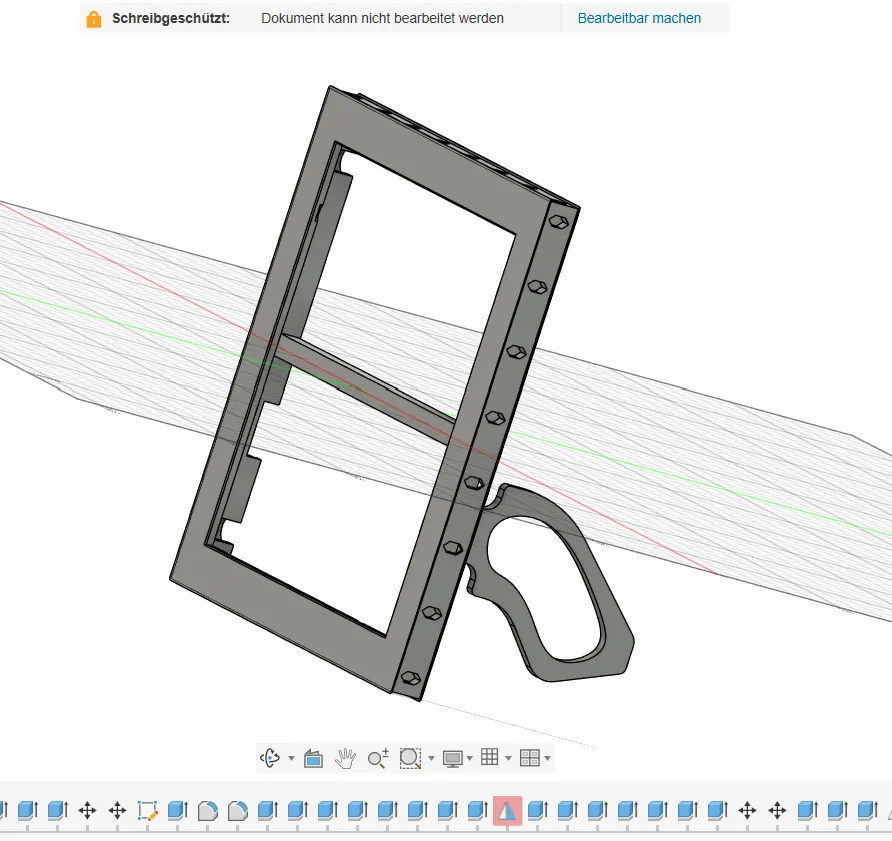Viewport: 892px width, 841px height.
Task: Click the Look At camera icon
Action: (313, 758)
